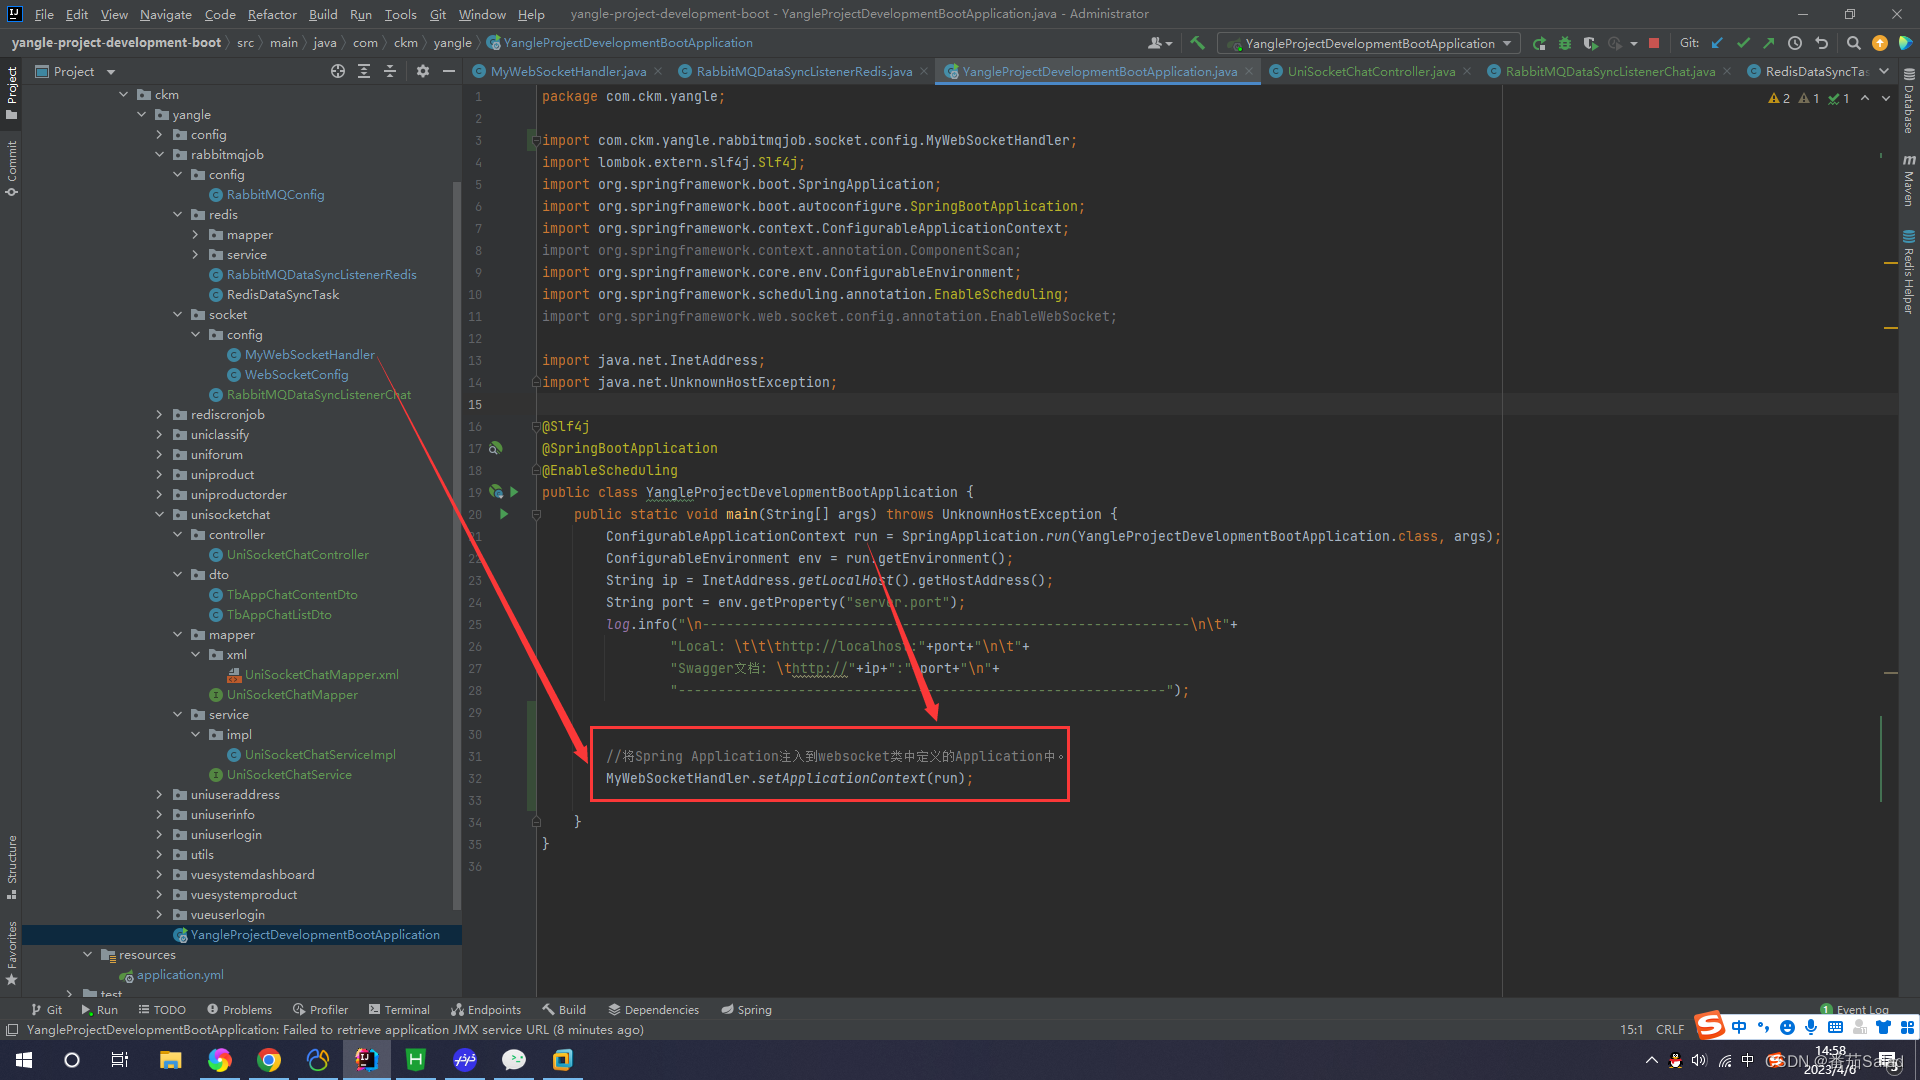Open the Refactor menu
This screenshot has width=1920, height=1080.
coord(272,14)
